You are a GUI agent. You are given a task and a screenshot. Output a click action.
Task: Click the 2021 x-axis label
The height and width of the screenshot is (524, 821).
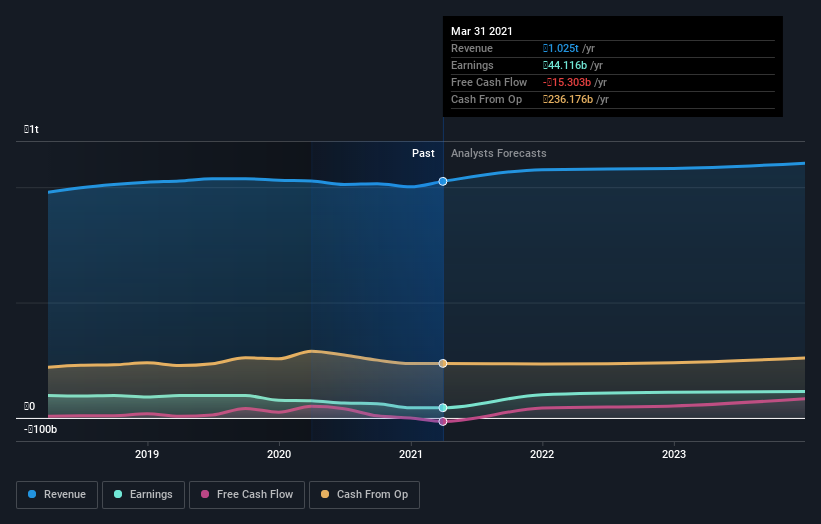click(x=410, y=454)
